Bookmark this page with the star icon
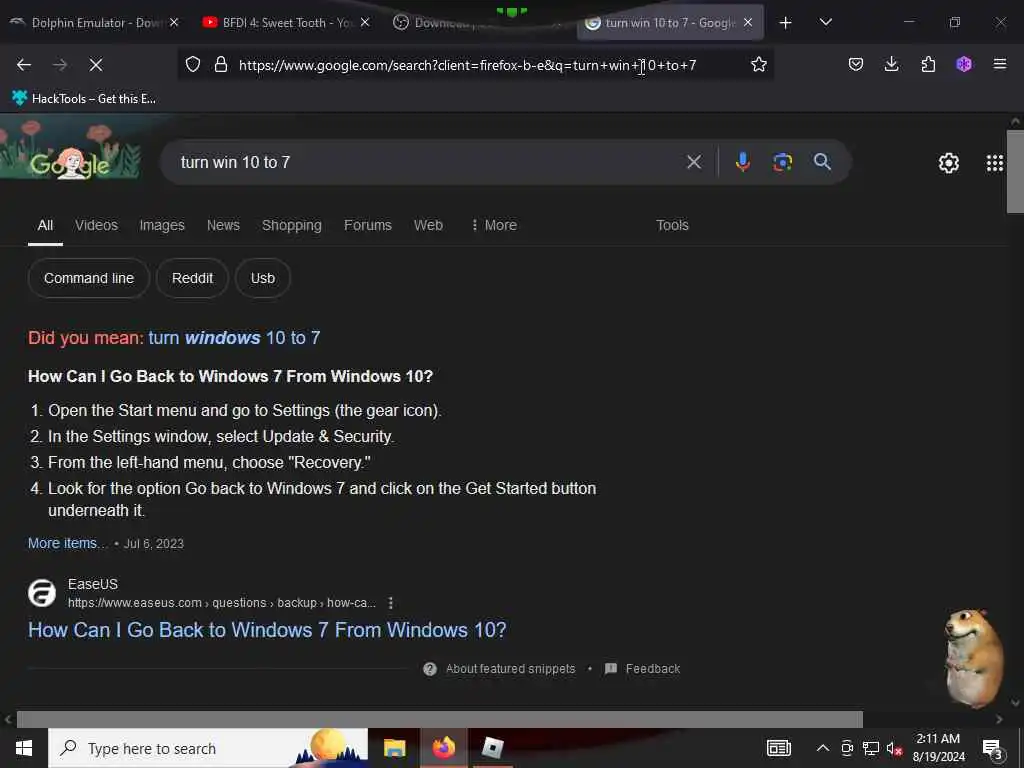The height and width of the screenshot is (768, 1024). 758,65
